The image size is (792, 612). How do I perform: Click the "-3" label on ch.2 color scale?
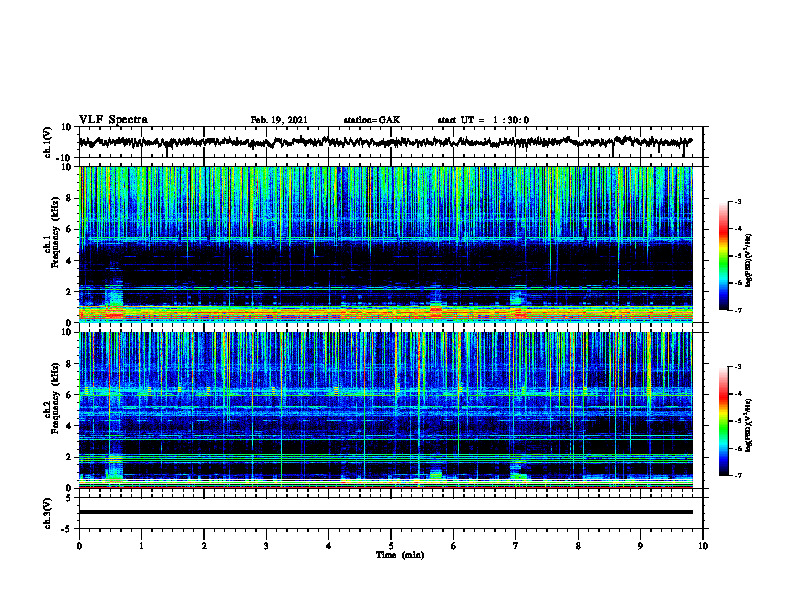pyautogui.click(x=737, y=367)
